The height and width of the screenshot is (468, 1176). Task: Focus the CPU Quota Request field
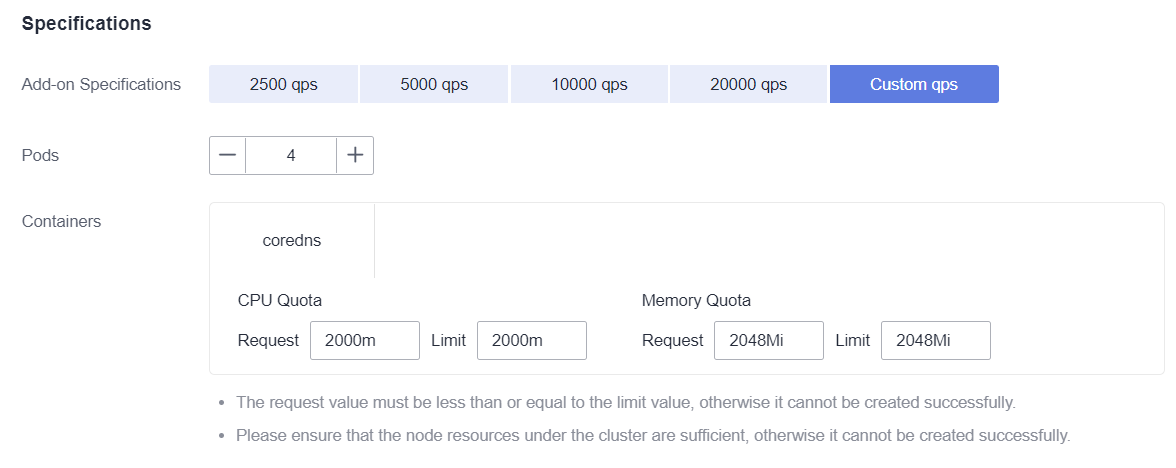point(364,340)
